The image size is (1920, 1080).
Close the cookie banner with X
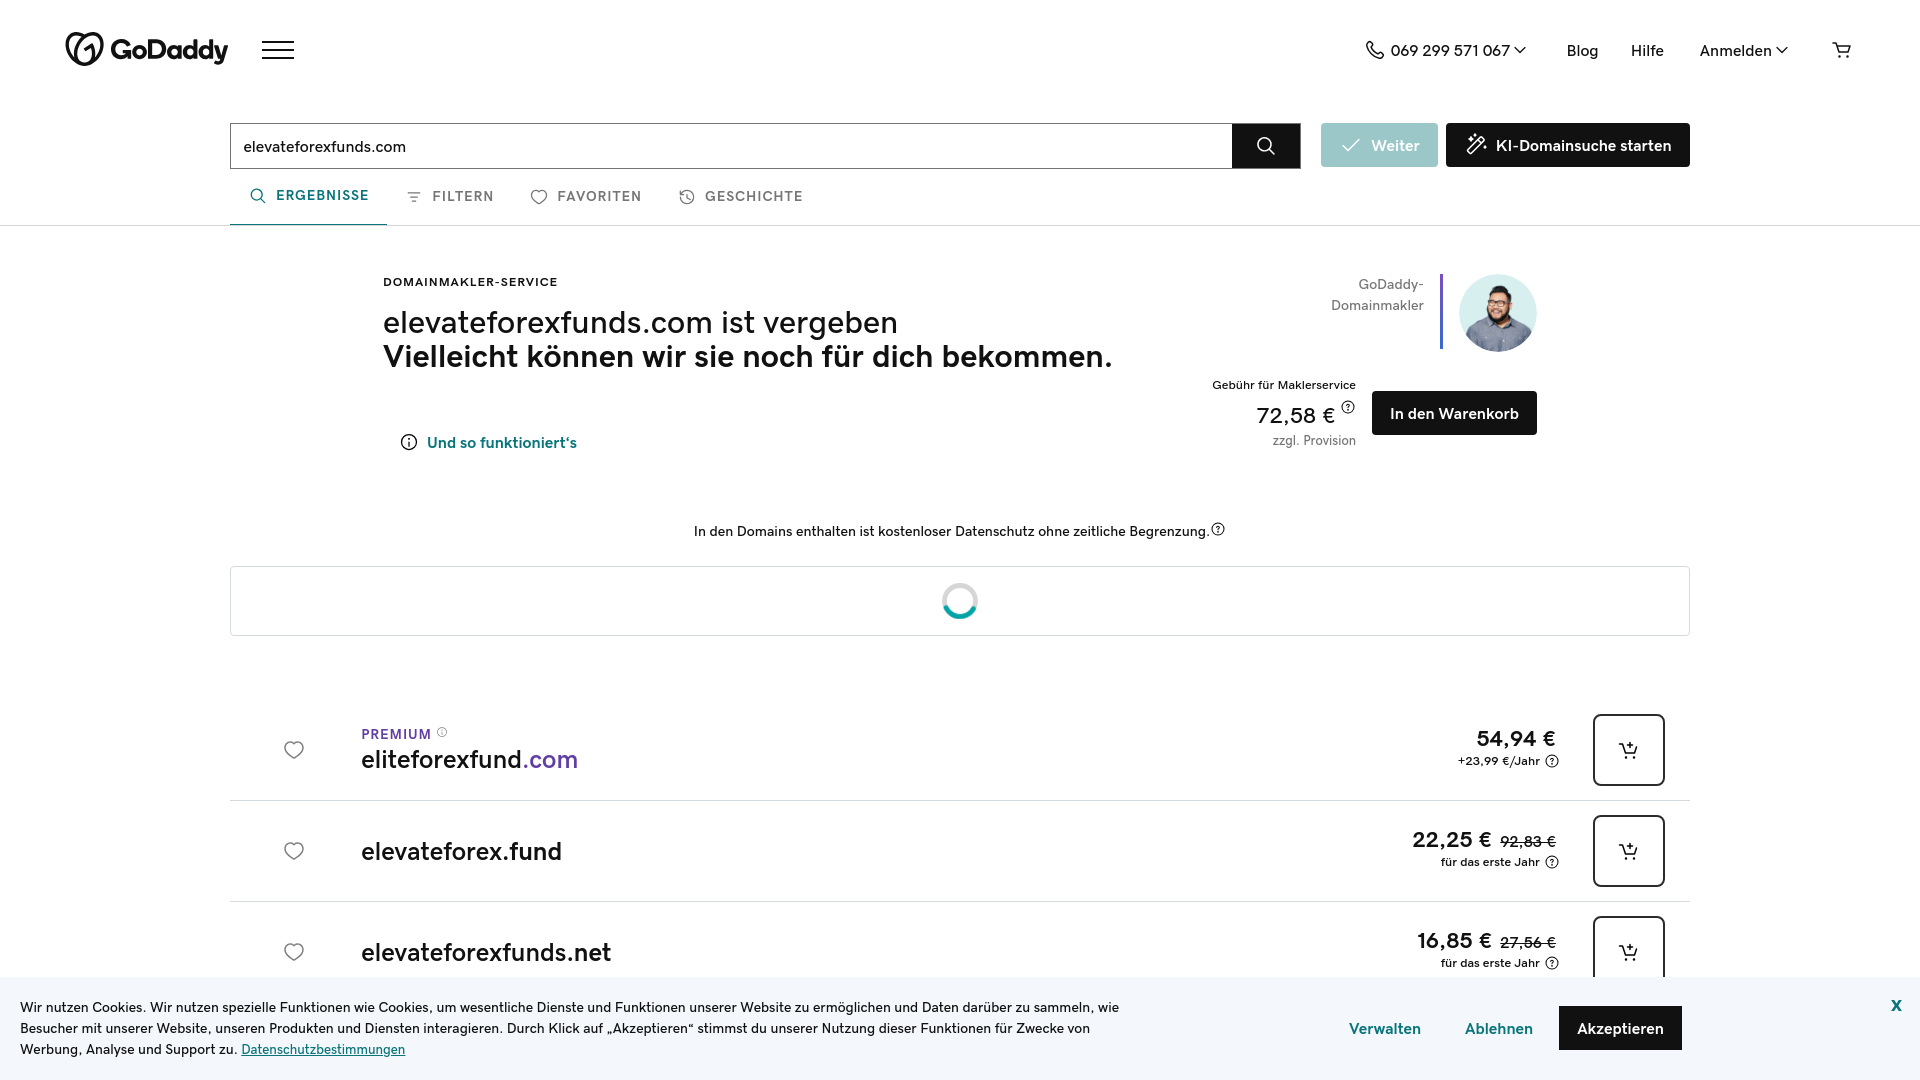tap(1896, 1006)
